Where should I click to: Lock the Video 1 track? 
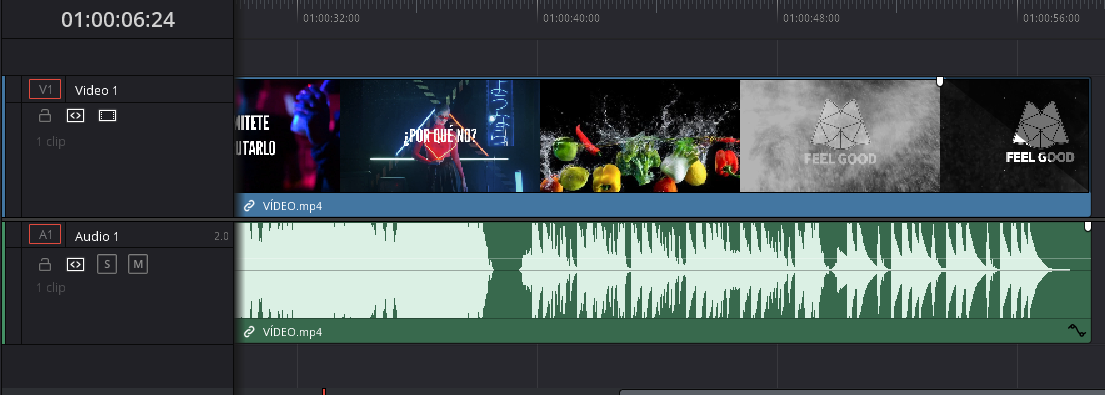[44, 115]
